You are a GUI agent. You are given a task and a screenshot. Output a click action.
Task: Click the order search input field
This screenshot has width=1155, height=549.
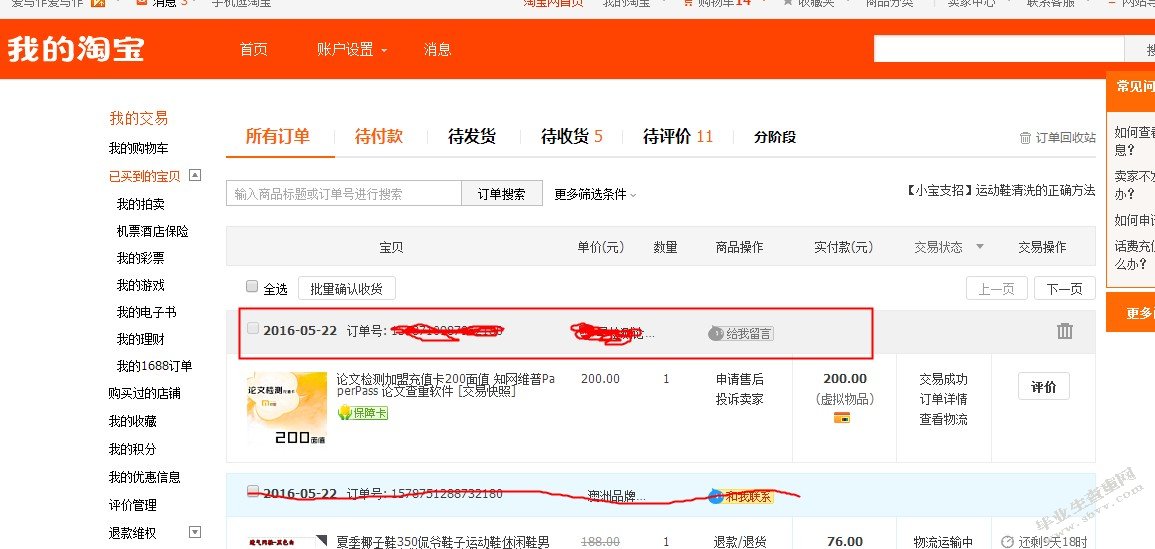pos(344,194)
